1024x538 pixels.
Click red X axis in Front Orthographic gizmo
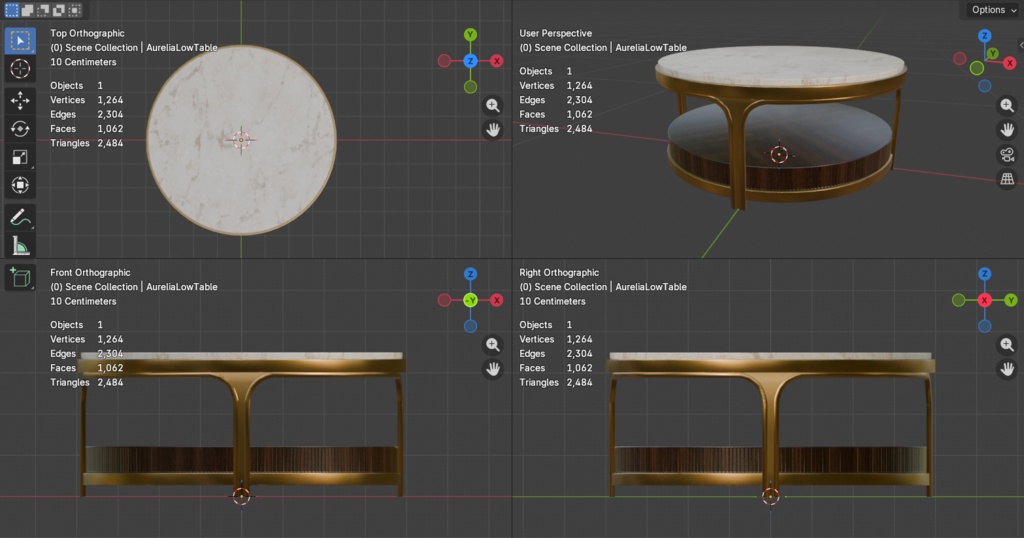(496, 300)
